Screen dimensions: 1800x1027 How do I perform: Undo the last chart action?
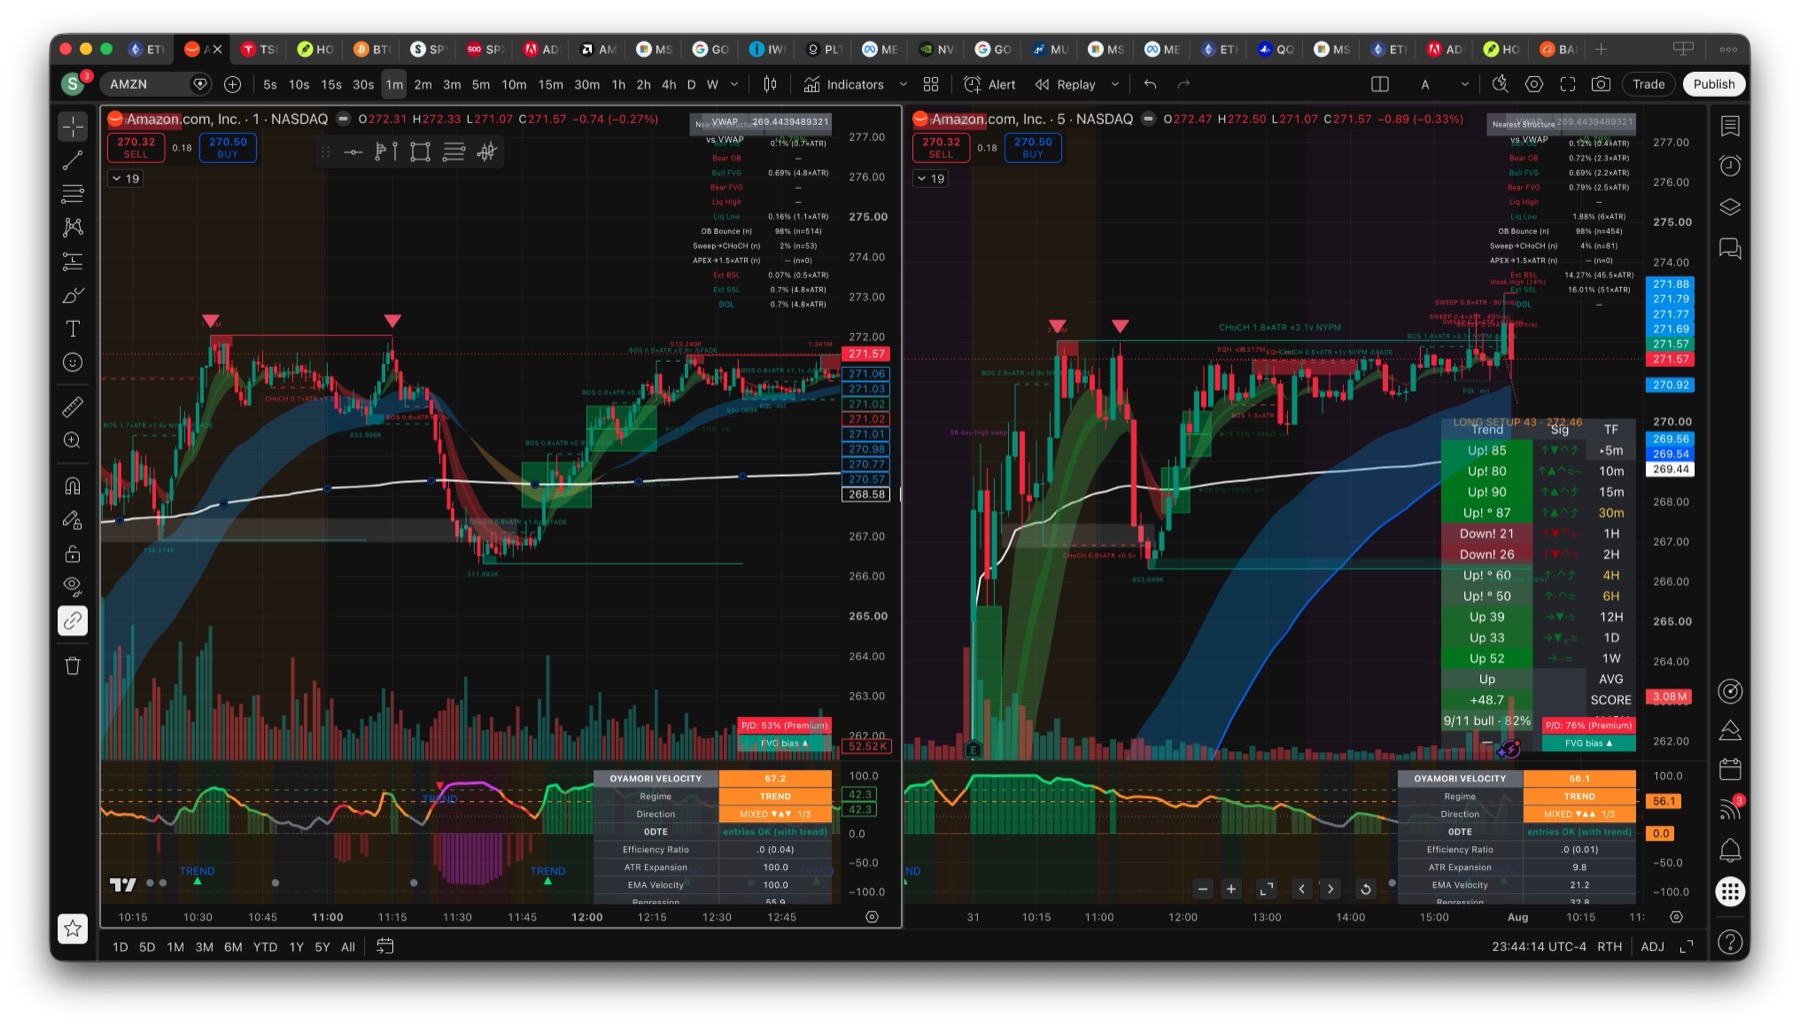pos(1150,85)
